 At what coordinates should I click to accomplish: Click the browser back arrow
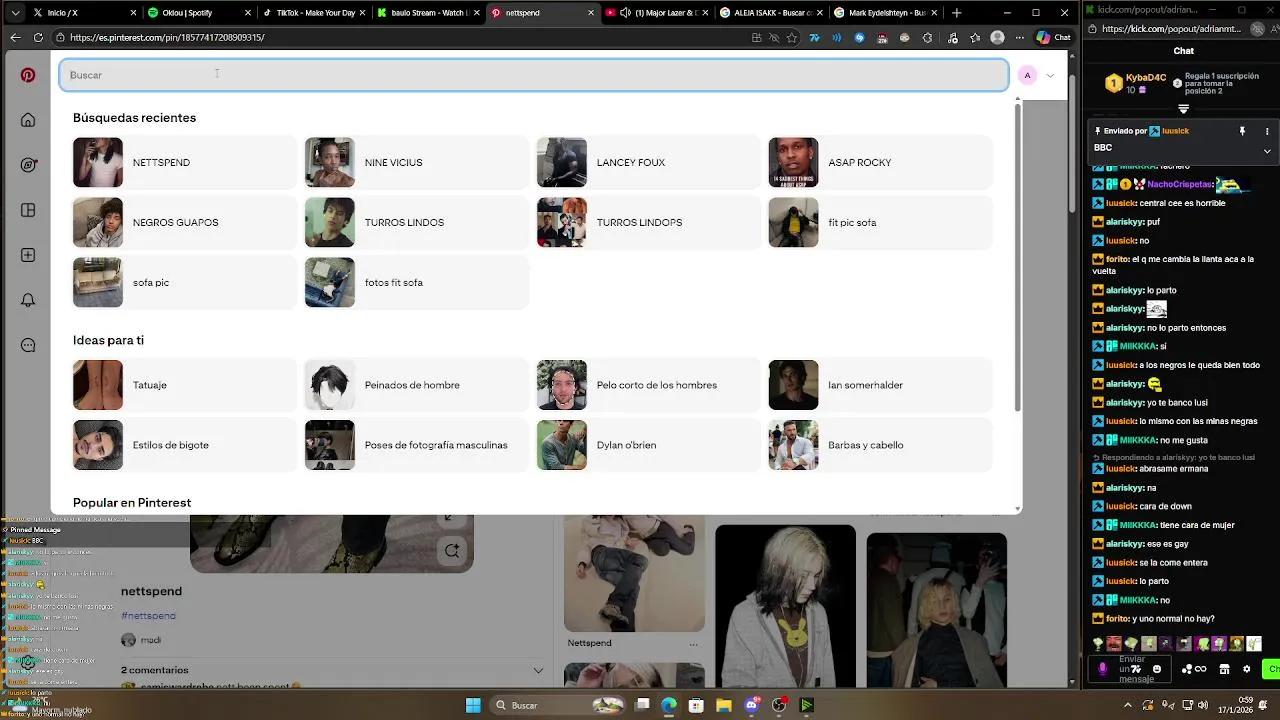[x=15, y=37]
